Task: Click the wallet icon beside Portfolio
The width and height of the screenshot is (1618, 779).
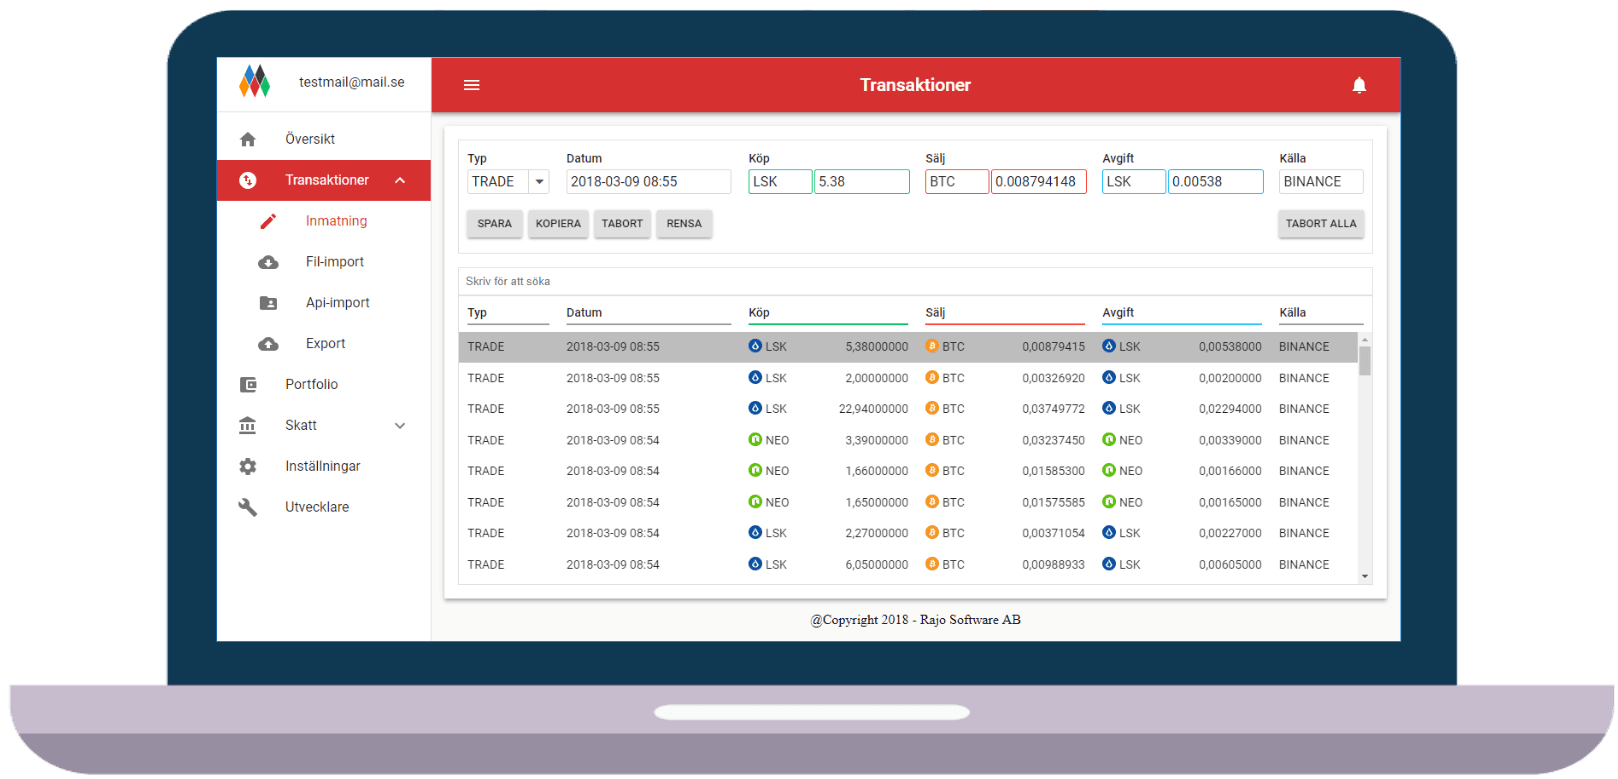Action: click(248, 385)
